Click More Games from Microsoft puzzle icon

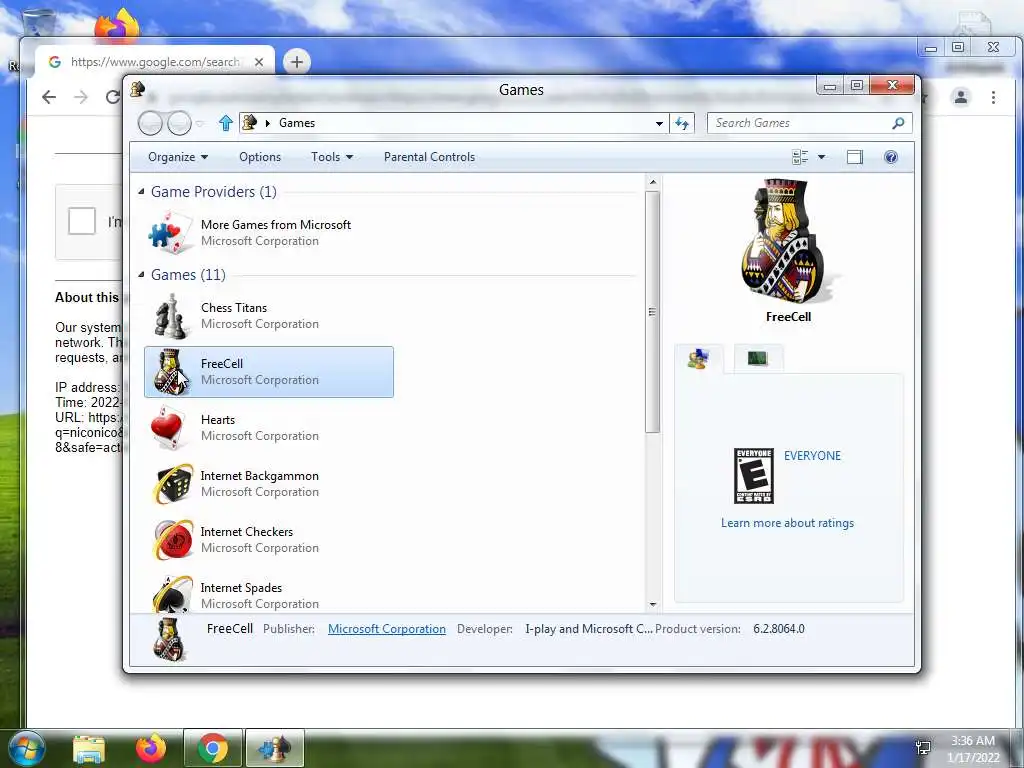coord(170,232)
